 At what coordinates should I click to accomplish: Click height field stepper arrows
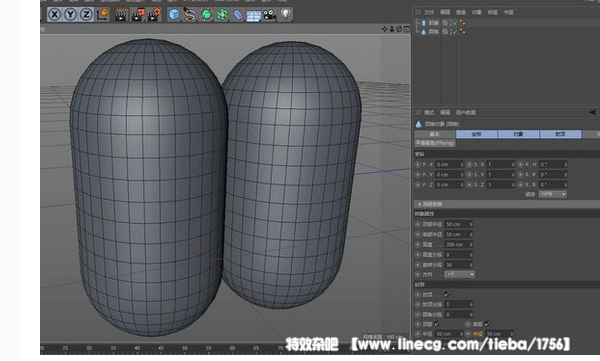point(471,245)
